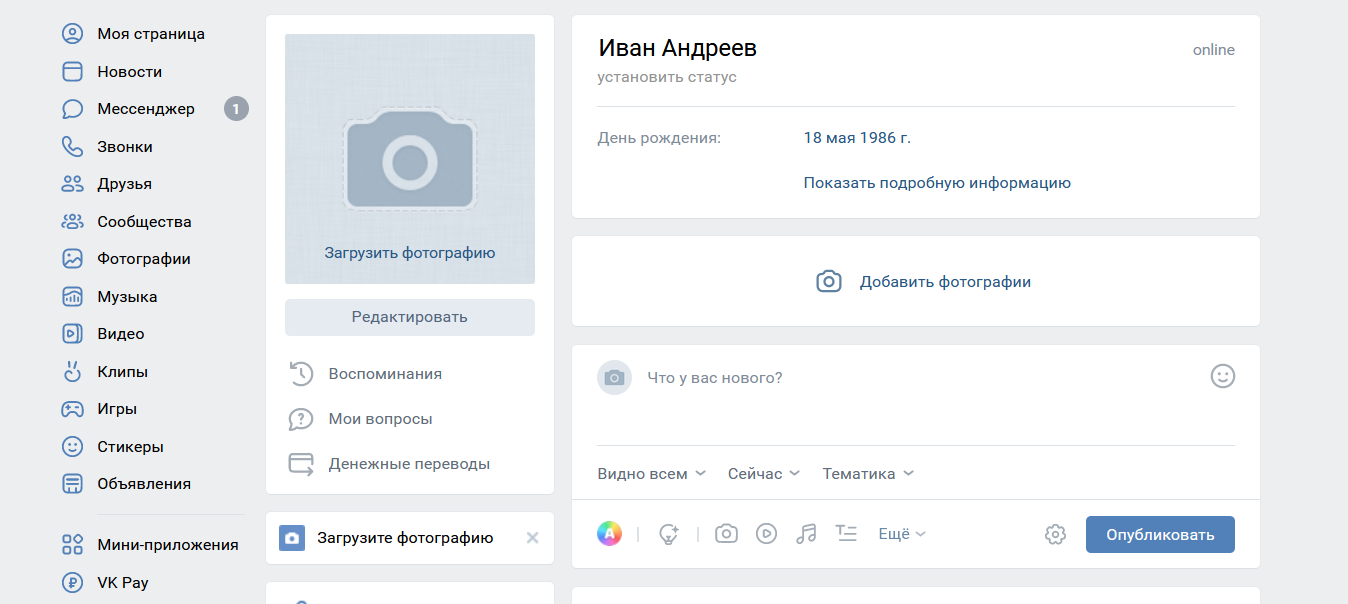Open the Сейчас publish time dropdown

tap(763, 474)
